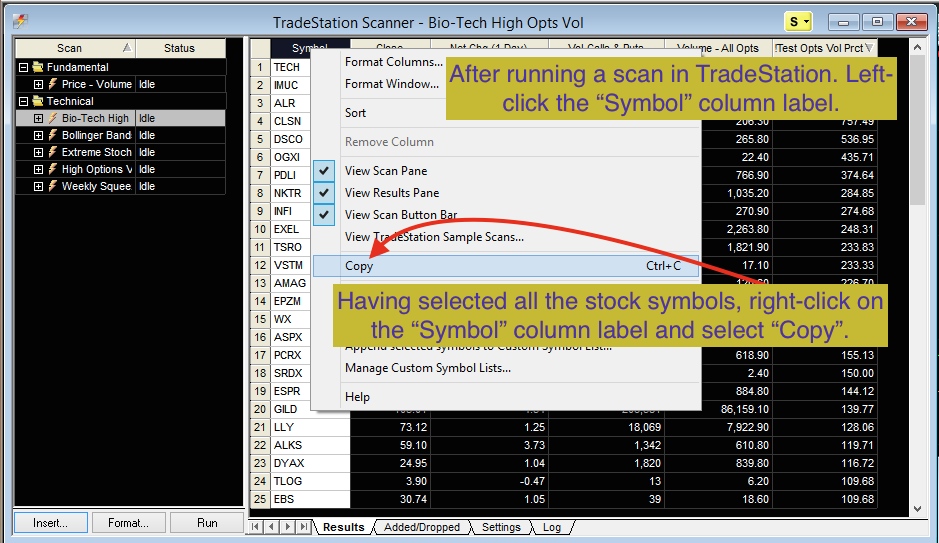Click the Status column header
The image size is (939, 543).
point(180,48)
